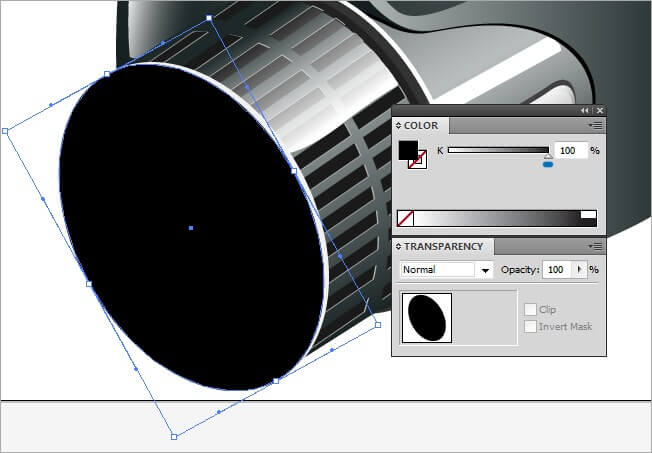Pick white from the ramp's end swatch
Image resolution: width=652 pixels, height=453 pixels.
click(x=588, y=214)
